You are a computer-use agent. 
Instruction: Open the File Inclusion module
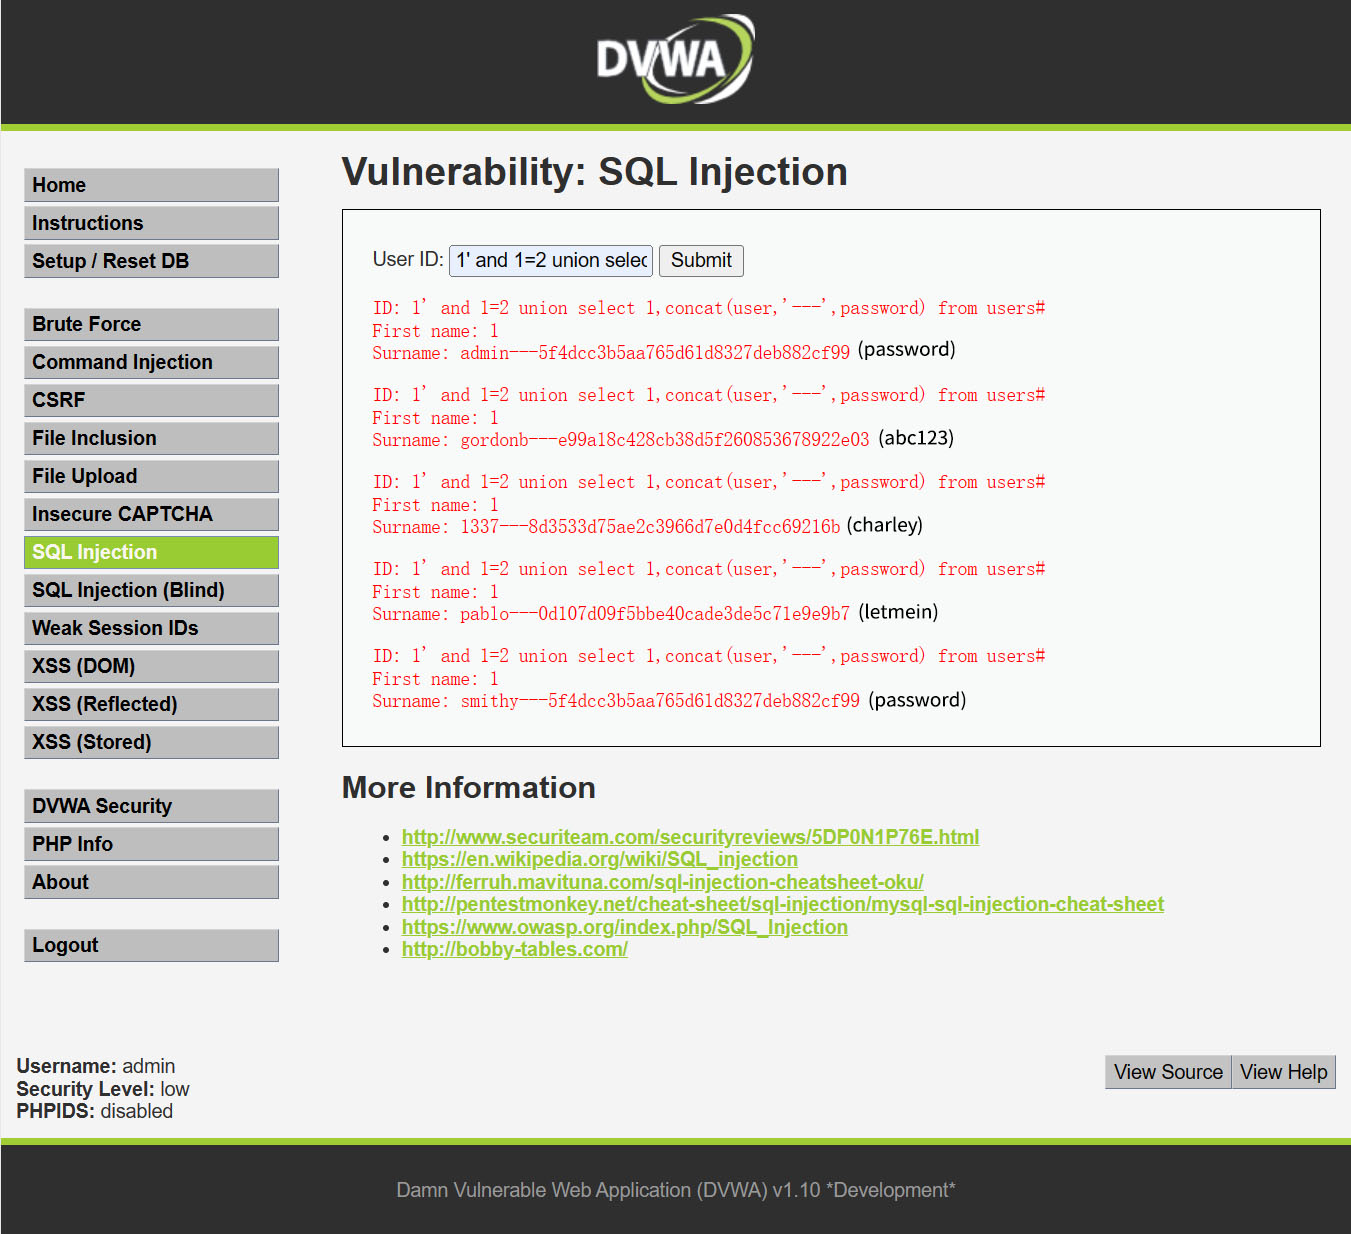[151, 438]
